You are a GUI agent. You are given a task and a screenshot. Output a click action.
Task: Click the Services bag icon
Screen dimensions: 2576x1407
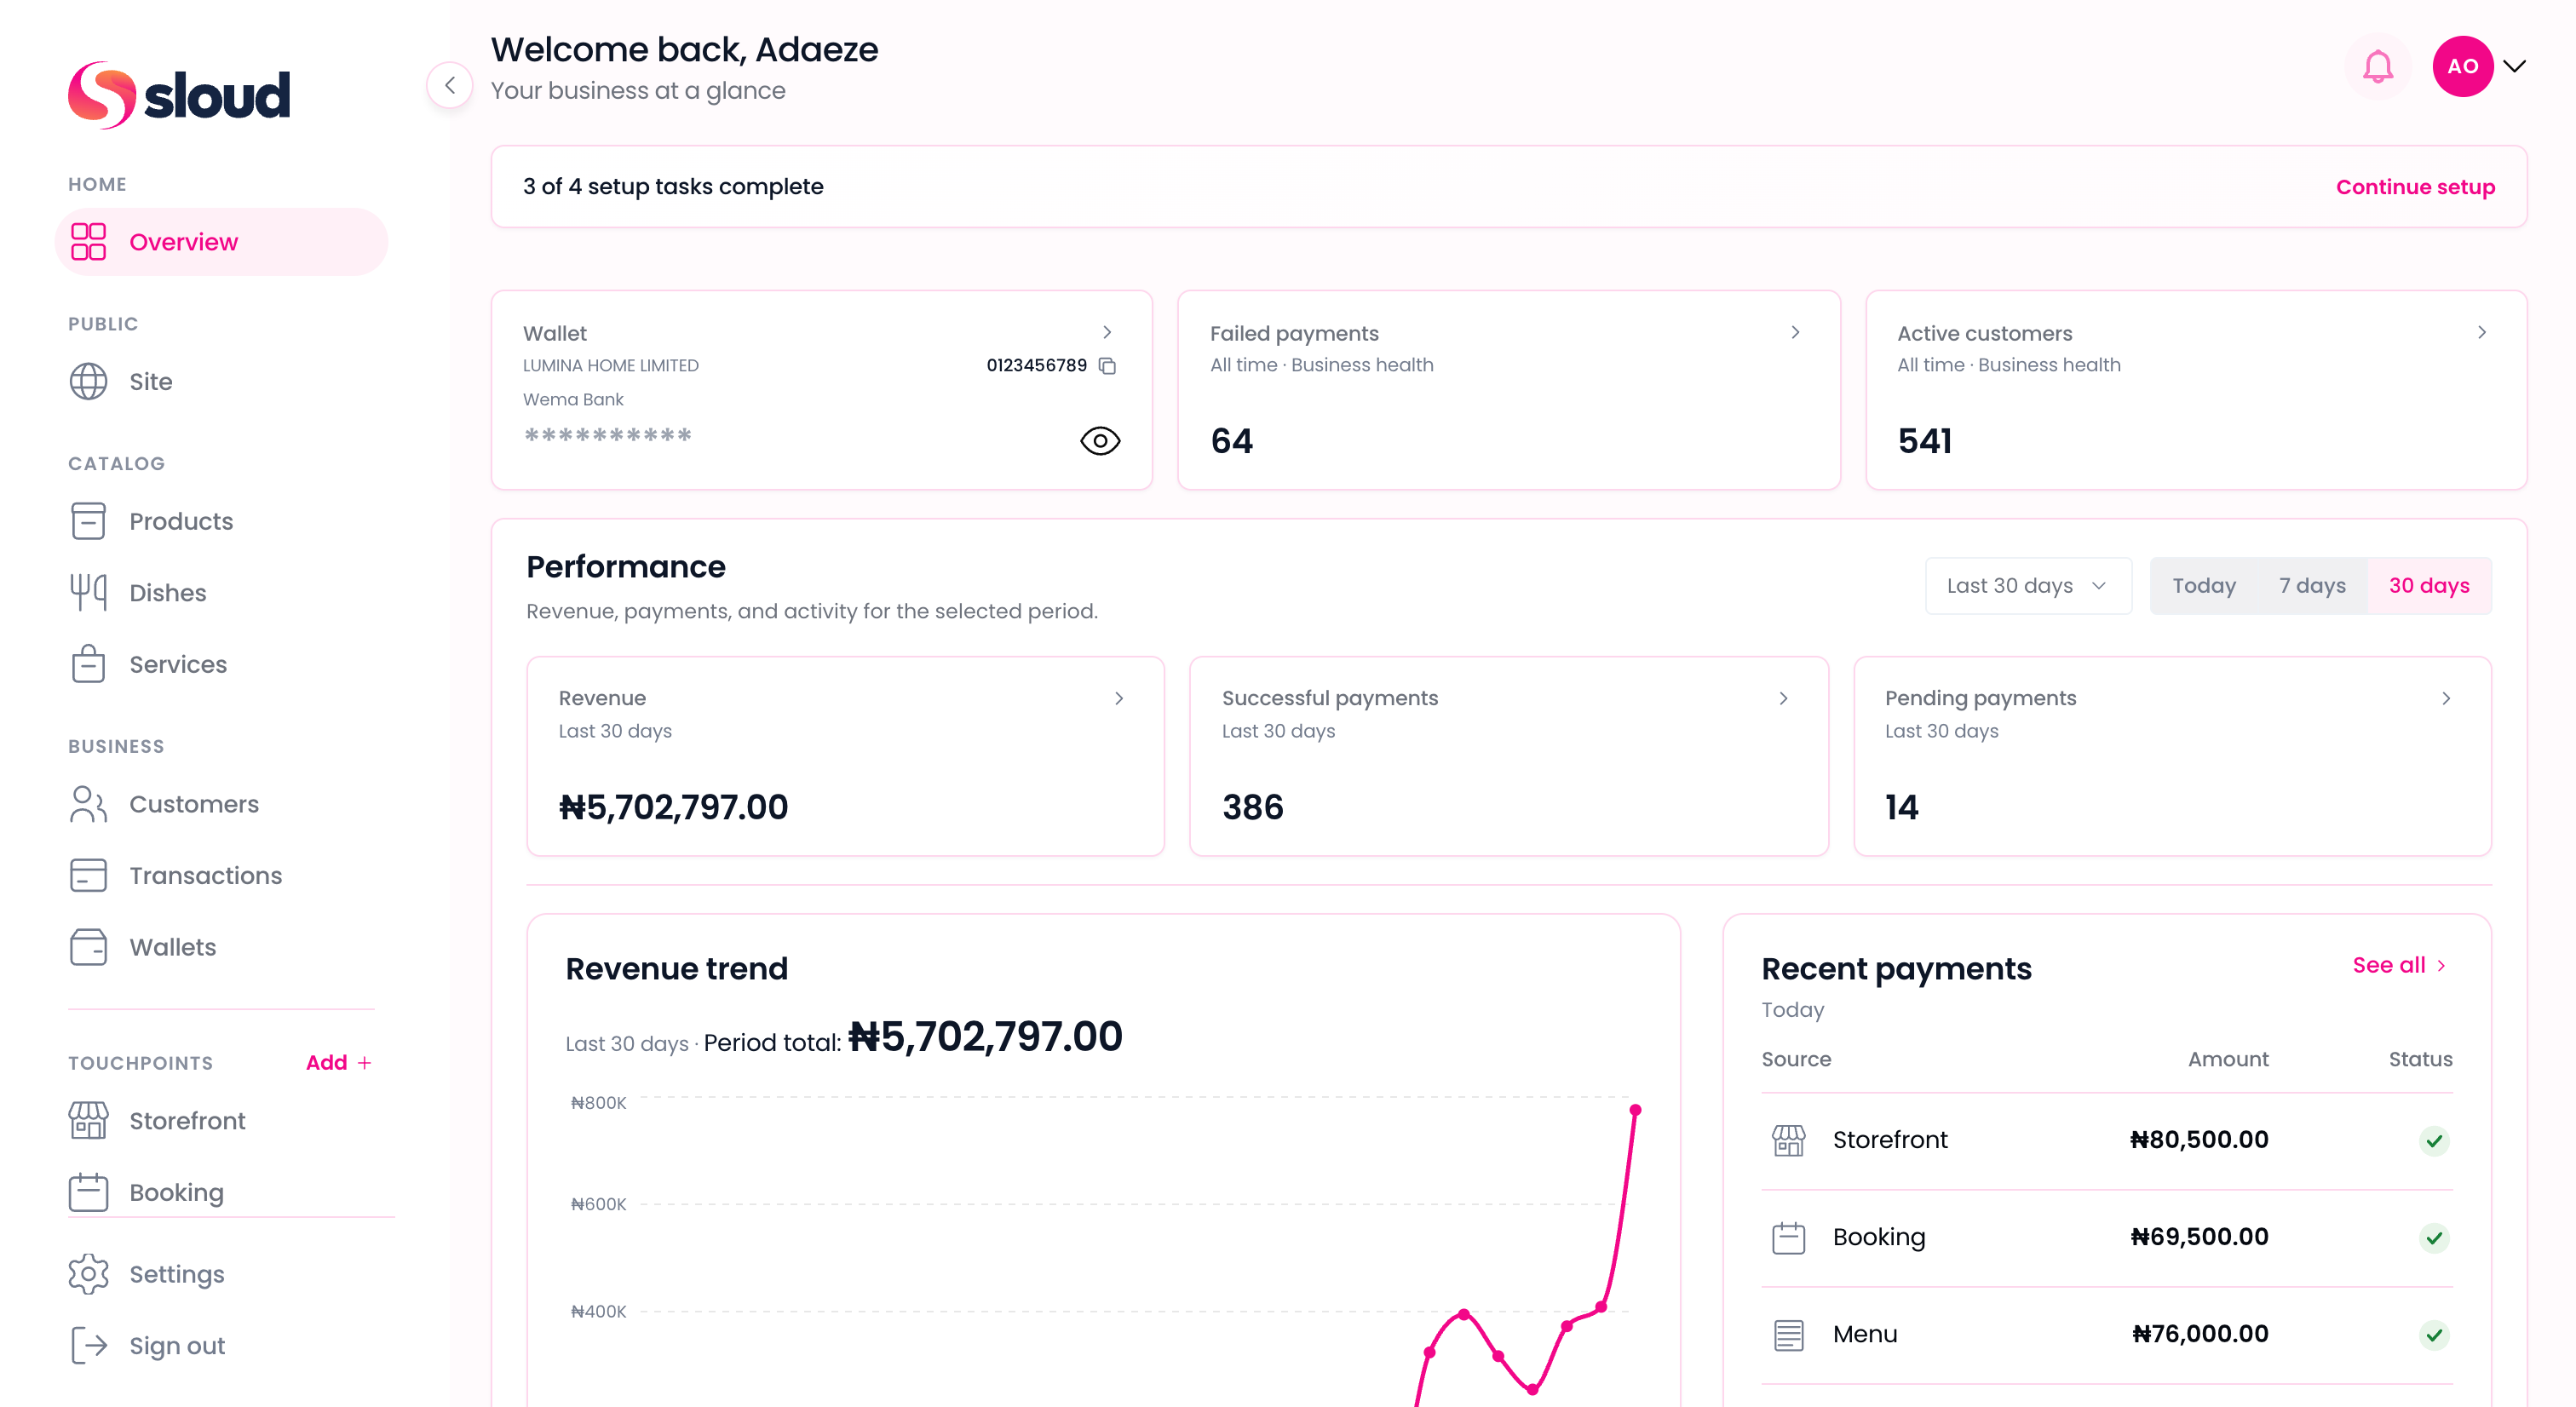(88, 664)
